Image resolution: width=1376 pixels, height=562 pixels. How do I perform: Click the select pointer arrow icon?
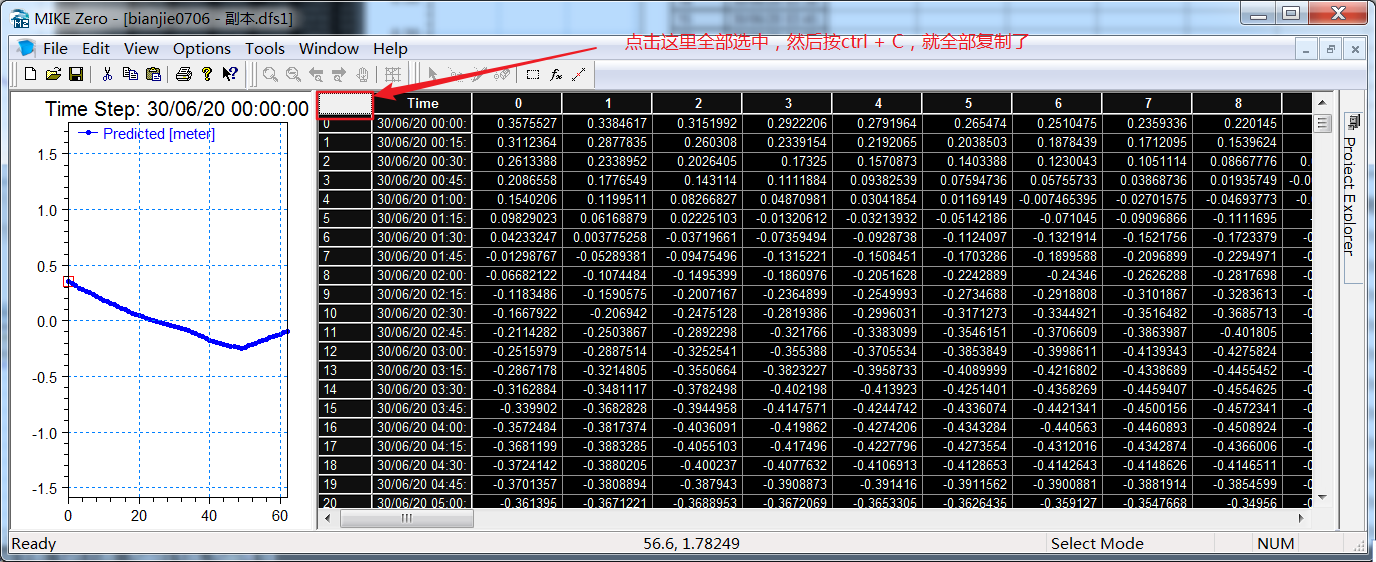433,73
